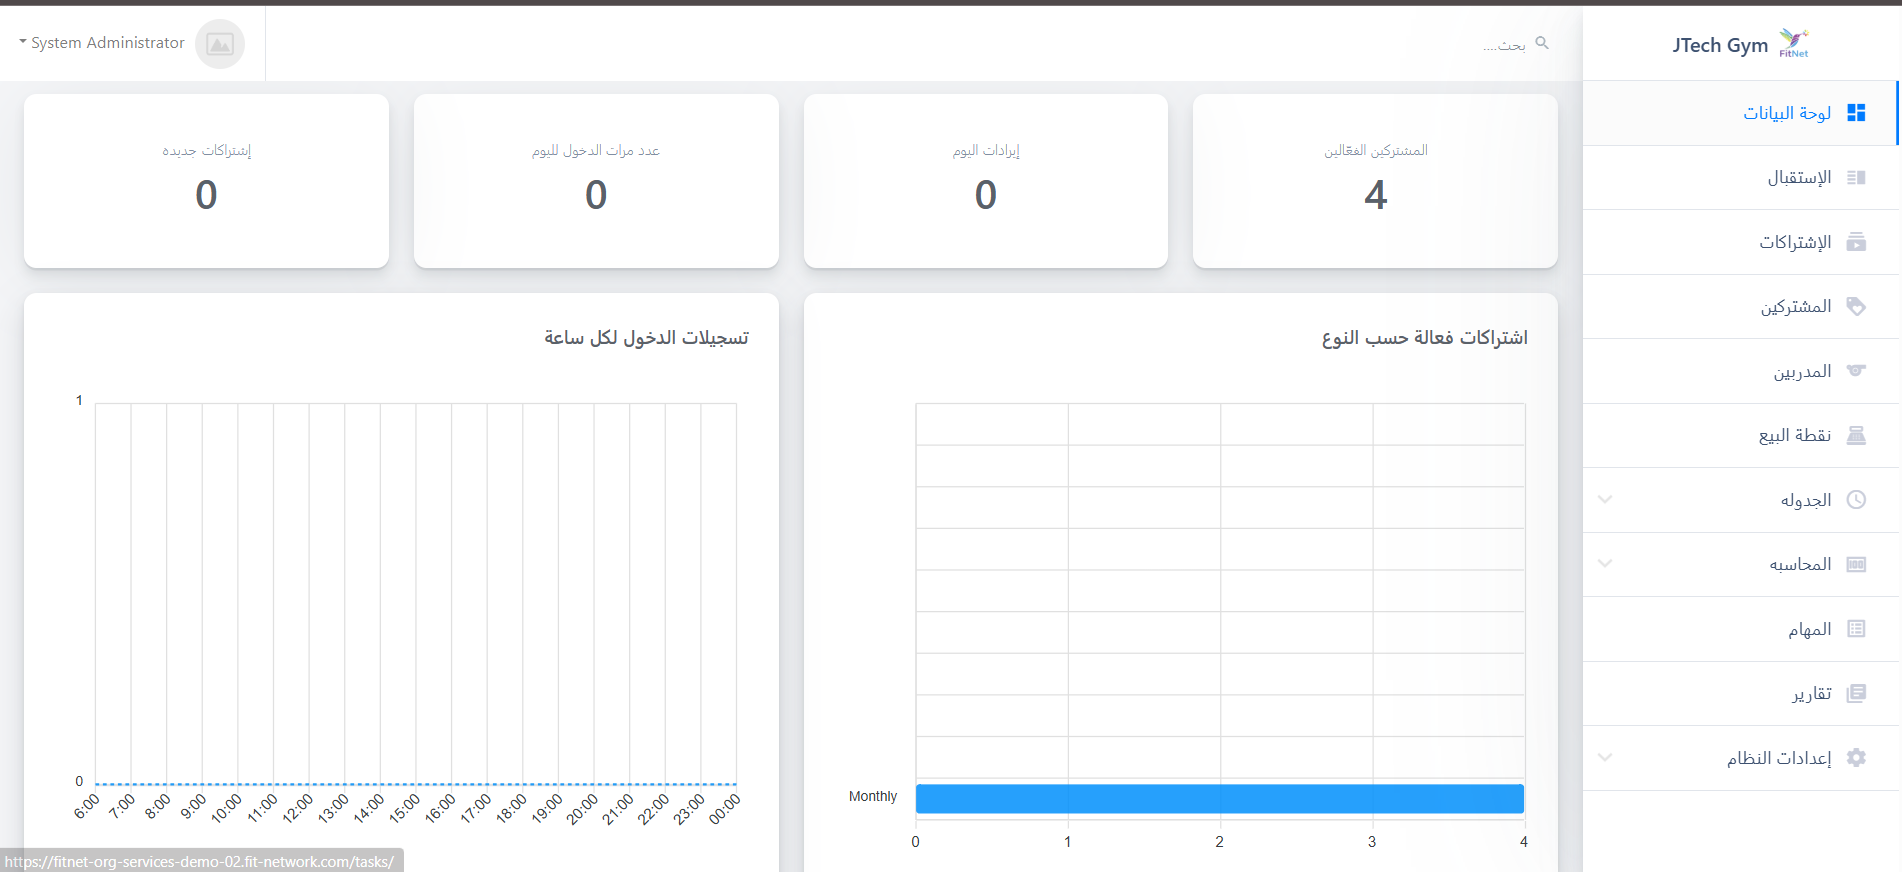Open the System Administrator user dropdown
This screenshot has width=1902, height=872.
pos(102,43)
